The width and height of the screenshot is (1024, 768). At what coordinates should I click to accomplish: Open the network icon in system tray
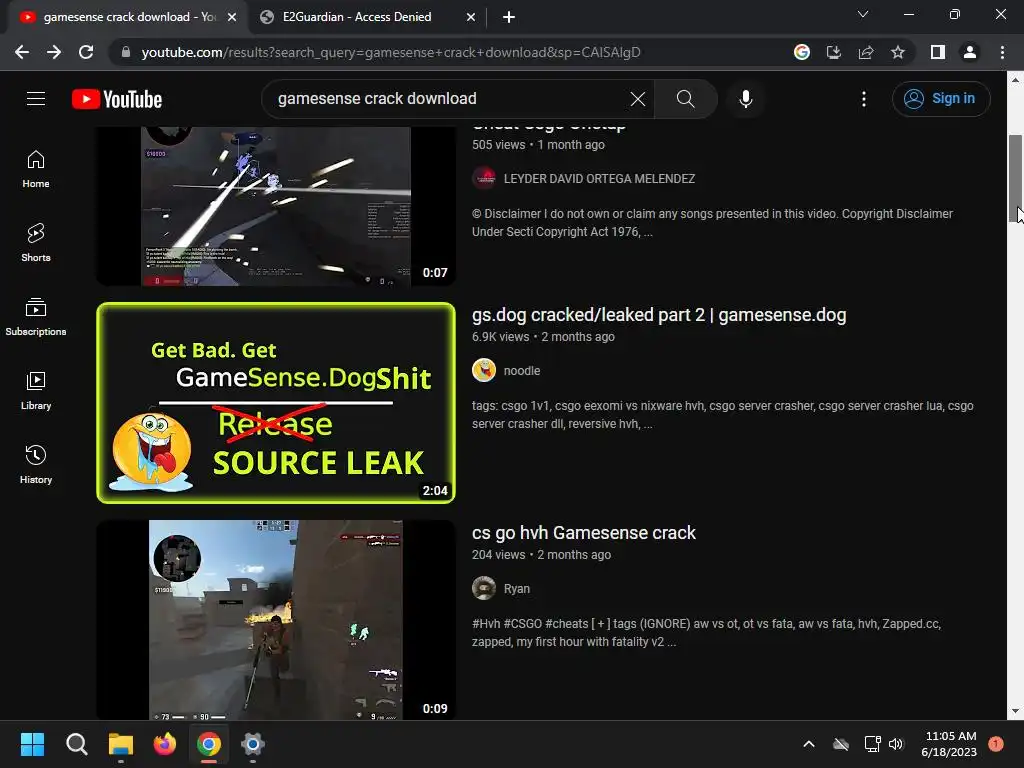(872, 744)
